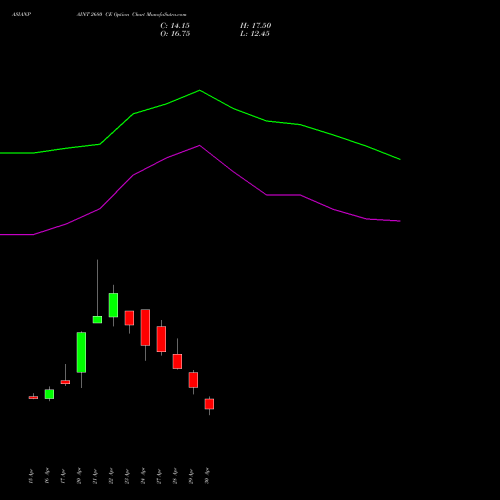Select the 20 Apr date label
The width and height of the screenshot is (500, 500).
click(79, 476)
